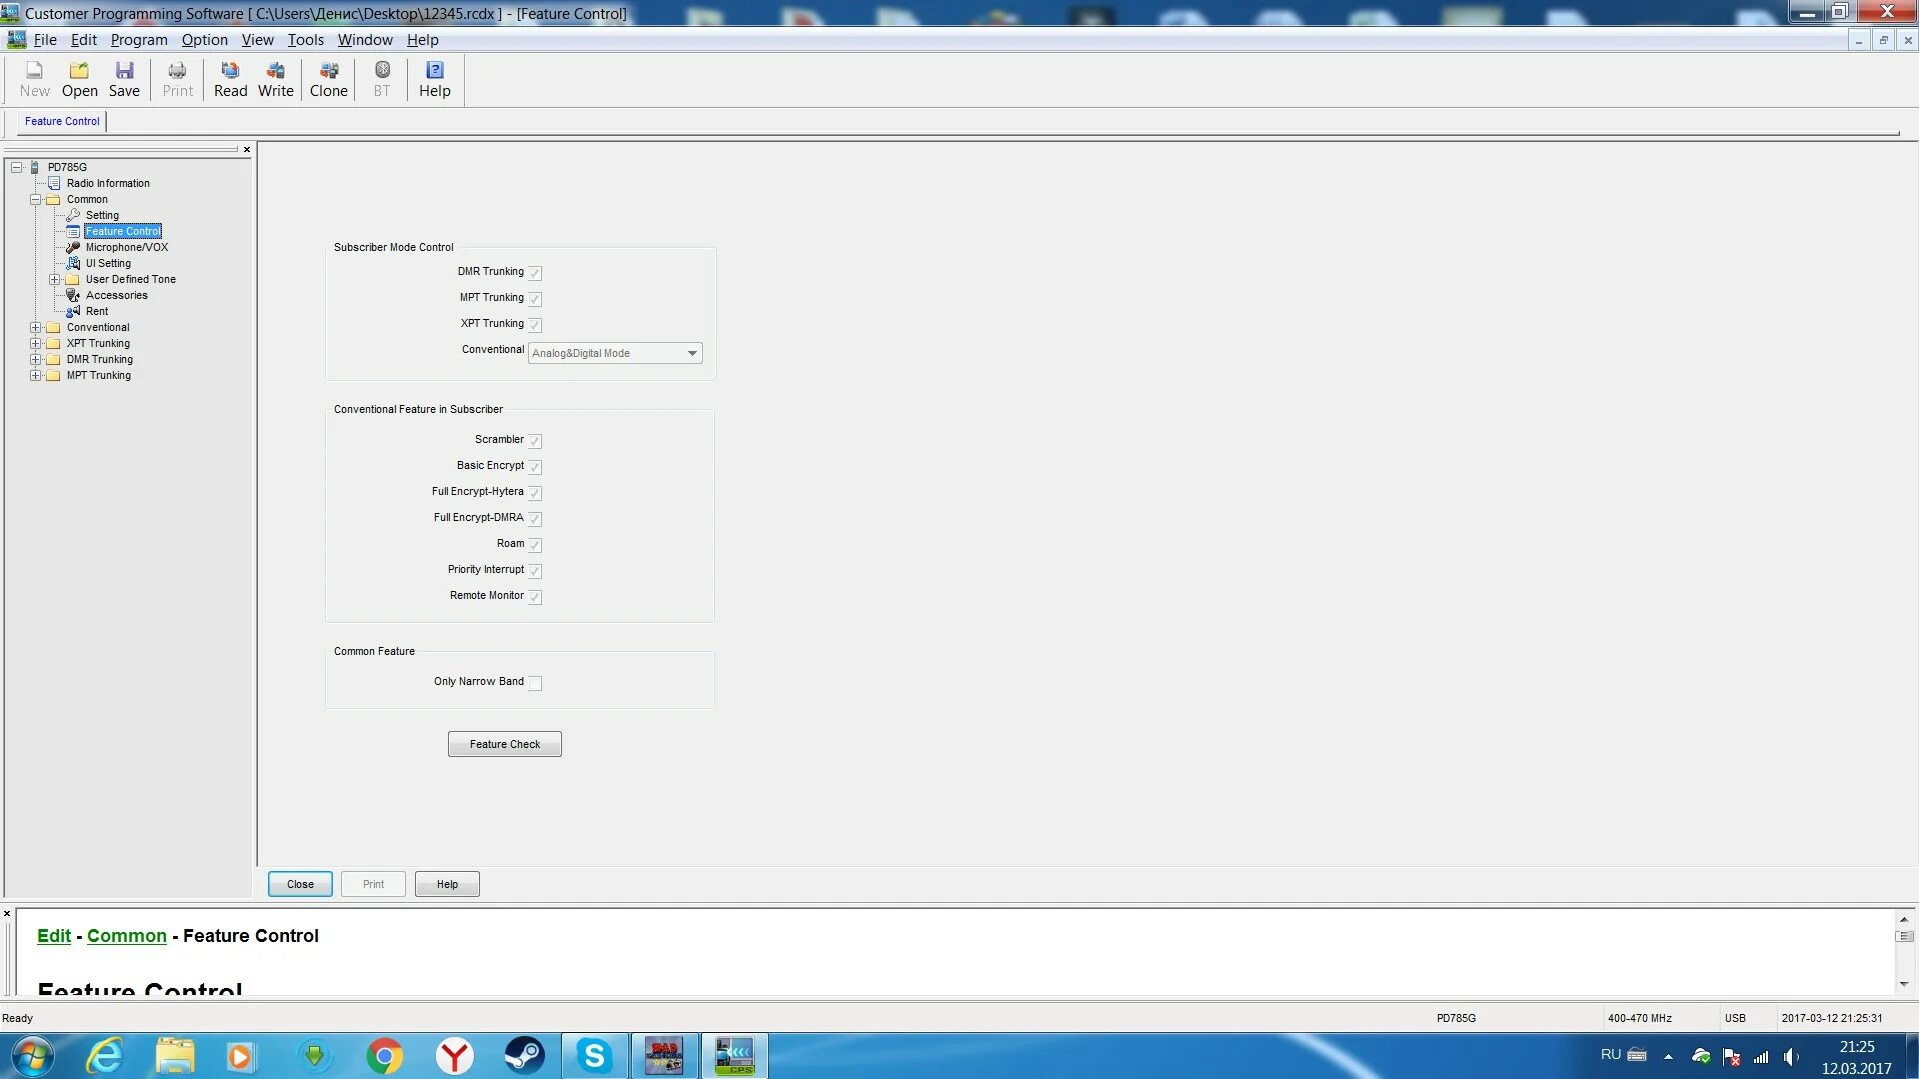Viewport: 1919px width, 1079px height.
Task: Expand the MPT Trunking folder in tree
Action: (x=36, y=375)
